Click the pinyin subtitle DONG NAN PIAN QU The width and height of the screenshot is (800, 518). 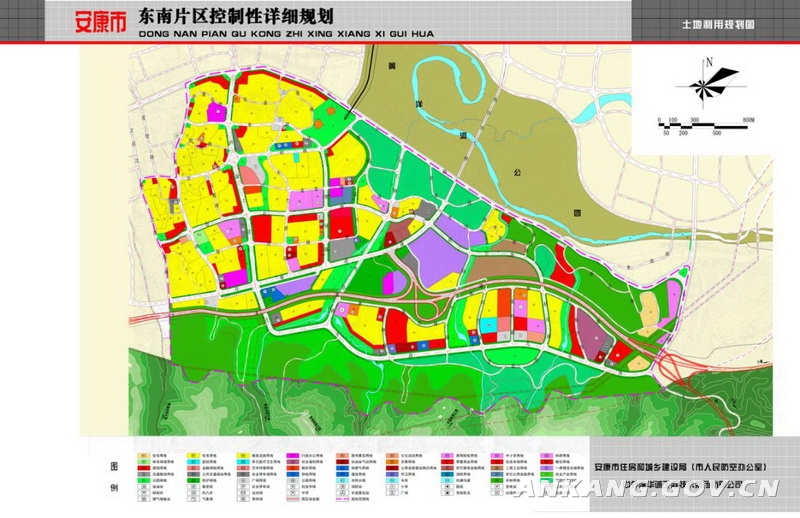[x=233, y=31]
